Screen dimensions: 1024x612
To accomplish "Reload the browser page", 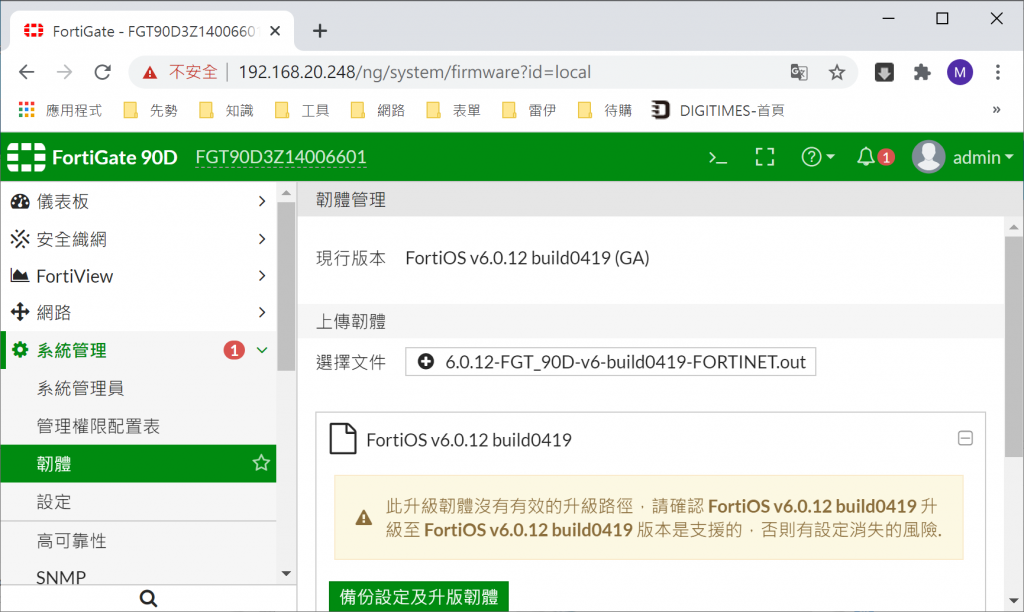I will [x=103, y=72].
